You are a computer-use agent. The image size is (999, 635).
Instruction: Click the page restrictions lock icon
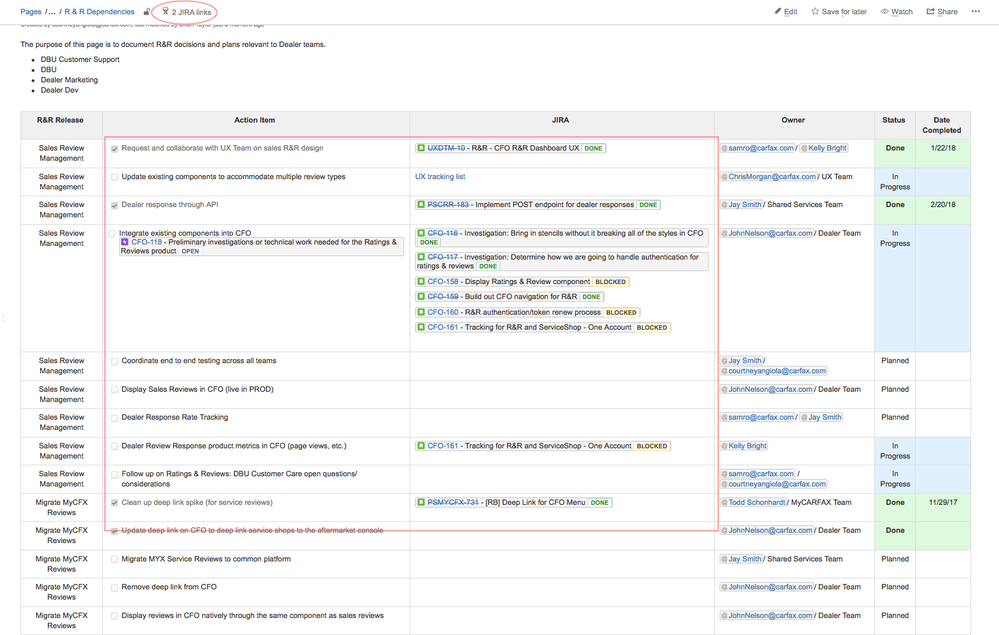pos(147,11)
